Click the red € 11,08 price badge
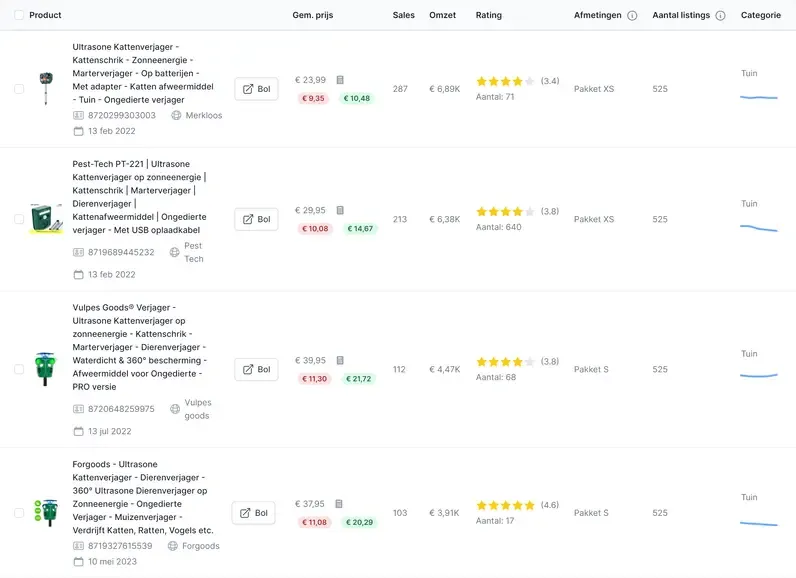 point(315,523)
